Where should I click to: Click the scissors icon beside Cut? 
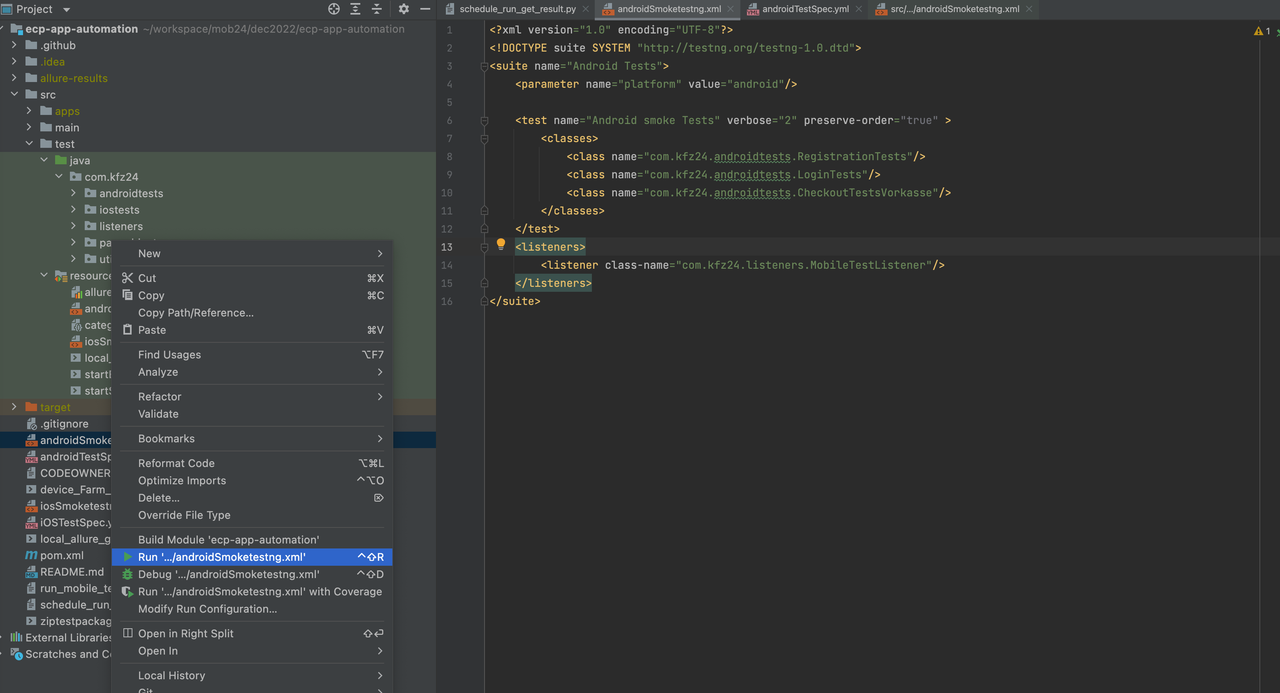[x=127, y=278]
